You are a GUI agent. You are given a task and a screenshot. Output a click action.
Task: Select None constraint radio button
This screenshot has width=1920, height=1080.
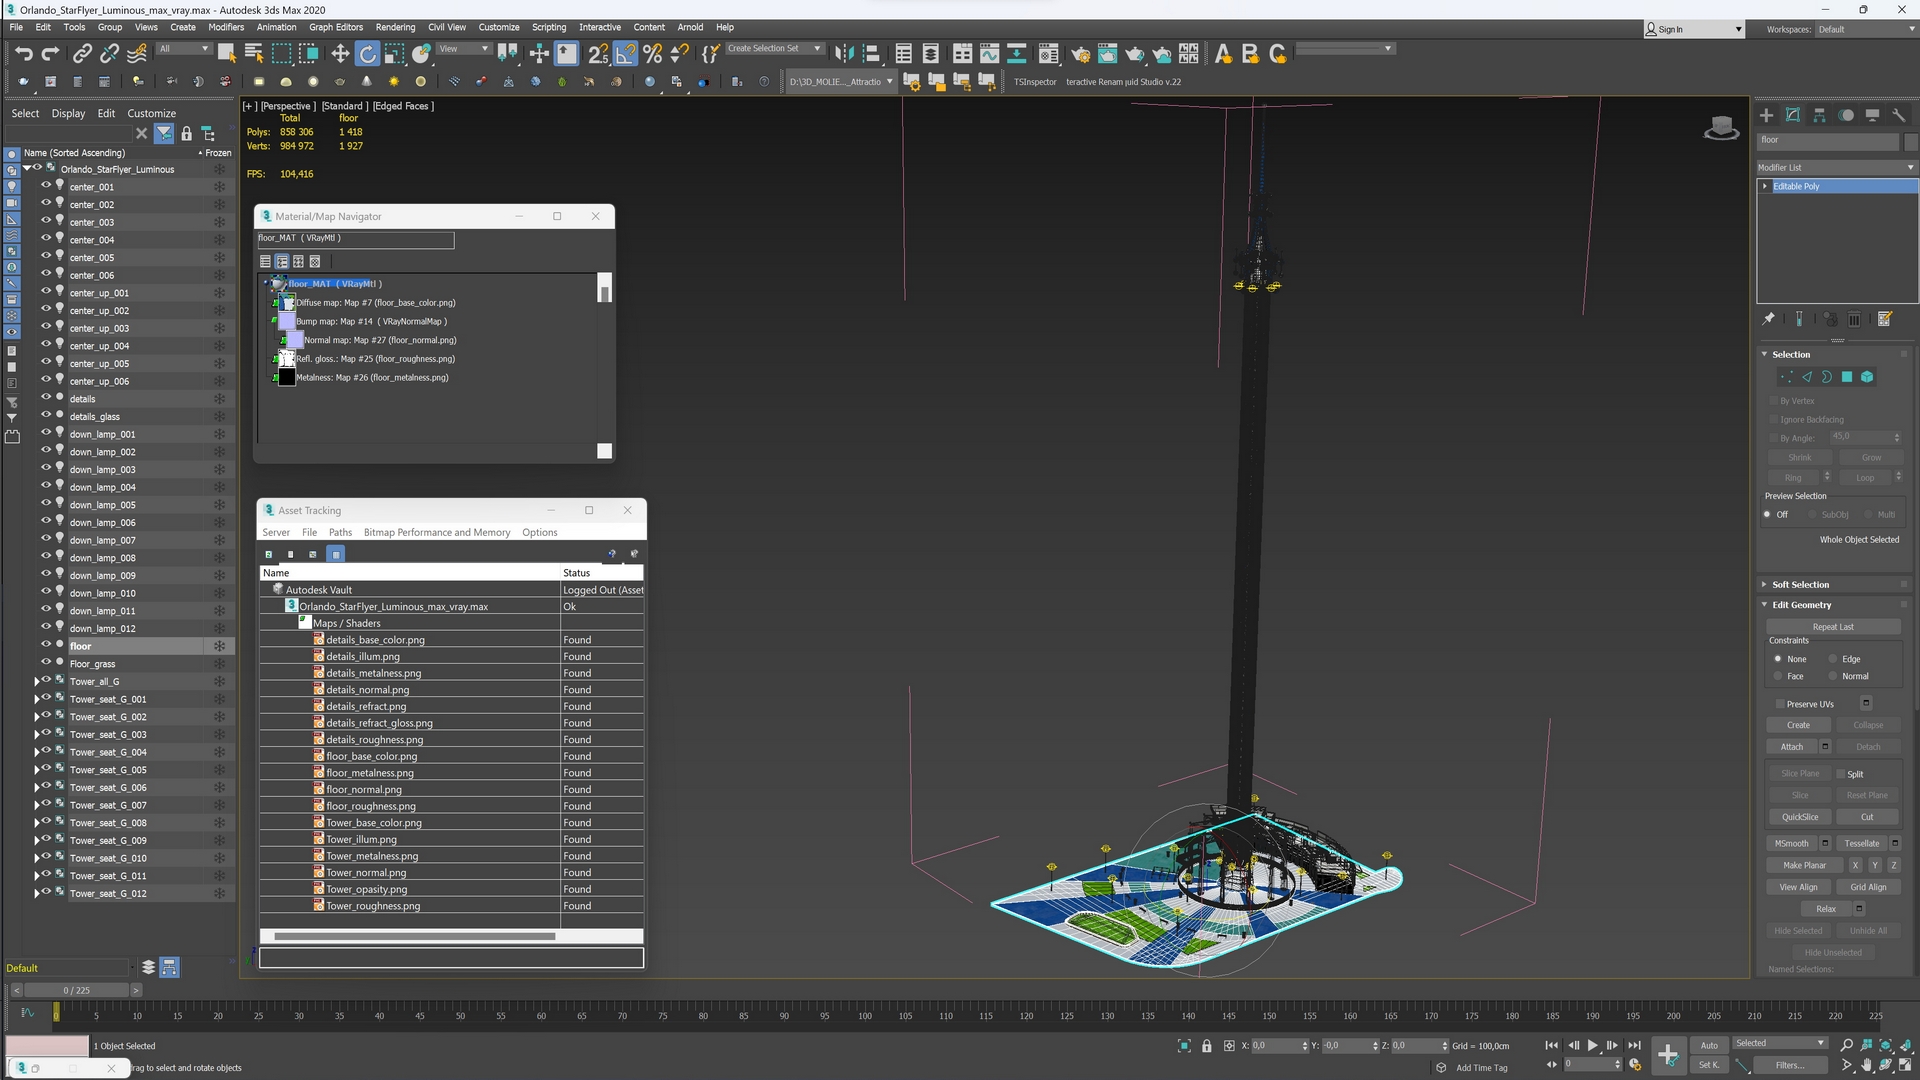pos(1778,659)
